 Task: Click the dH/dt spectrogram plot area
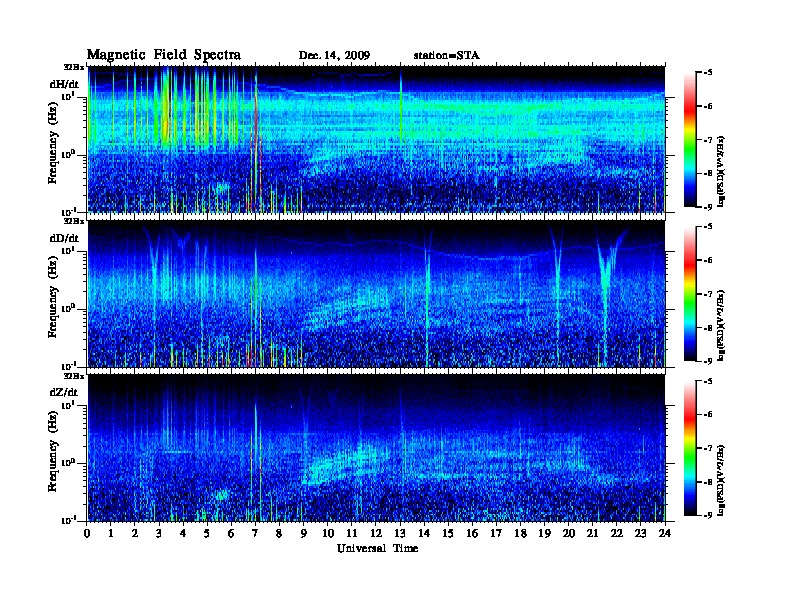click(x=376, y=139)
